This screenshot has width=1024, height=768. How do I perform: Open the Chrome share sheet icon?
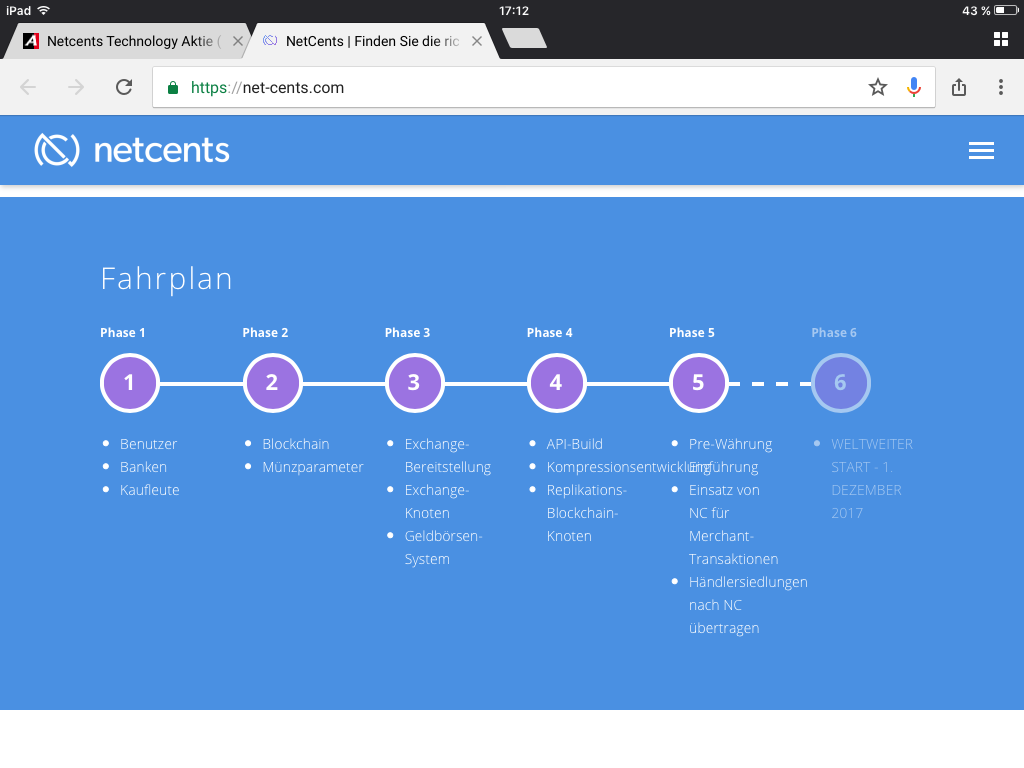pyautogui.click(x=958, y=87)
